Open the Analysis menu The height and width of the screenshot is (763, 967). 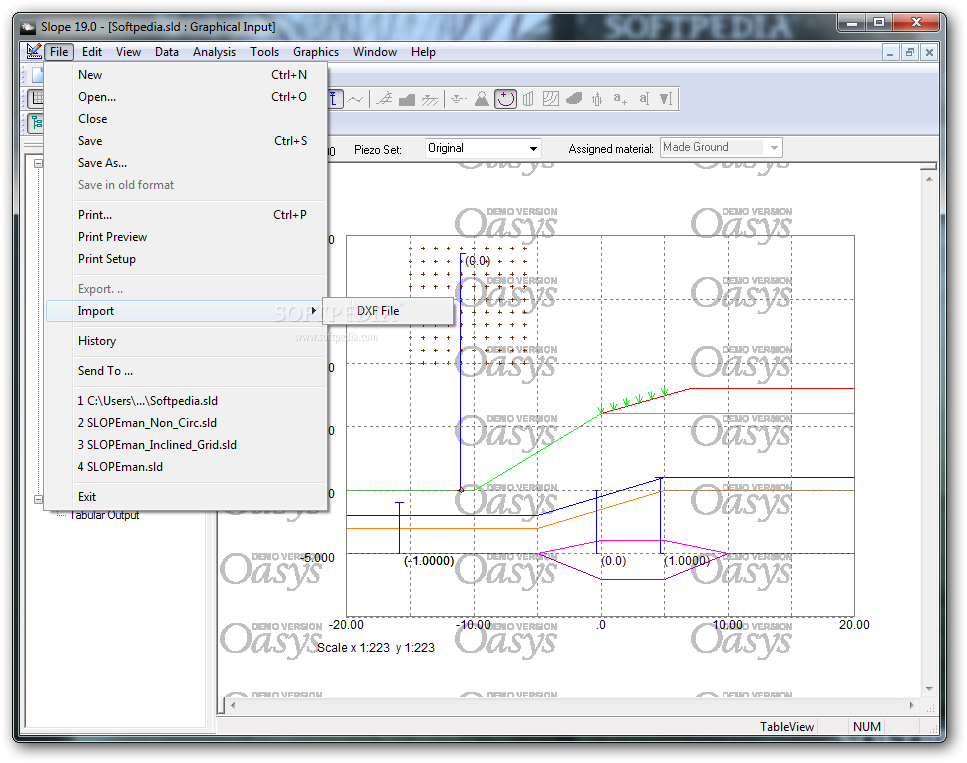tap(214, 52)
